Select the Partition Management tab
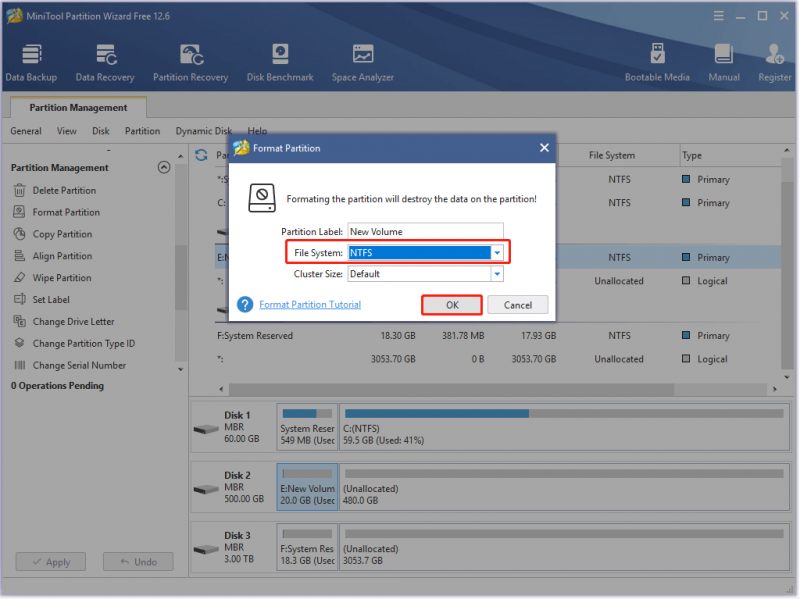 pyautogui.click(x=78, y=108)
